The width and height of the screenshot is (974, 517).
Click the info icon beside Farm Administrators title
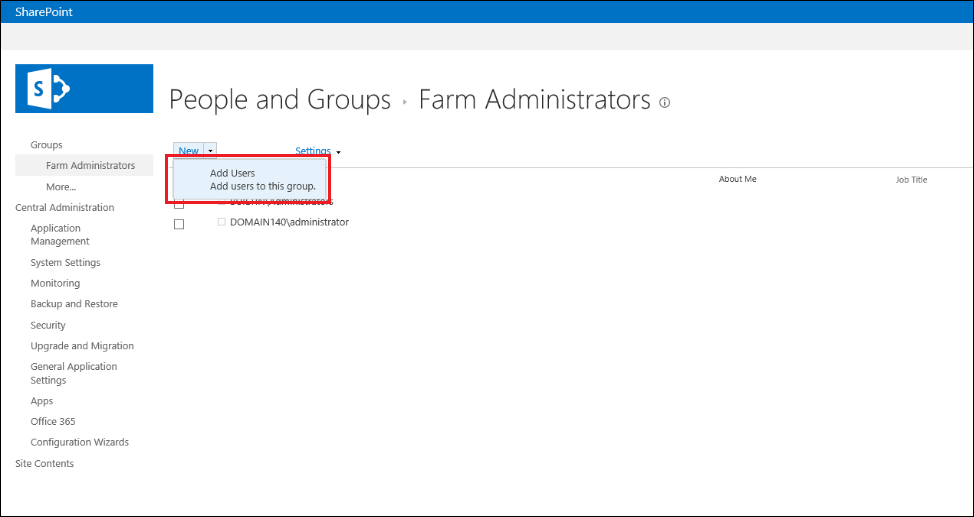coord(665,103)
